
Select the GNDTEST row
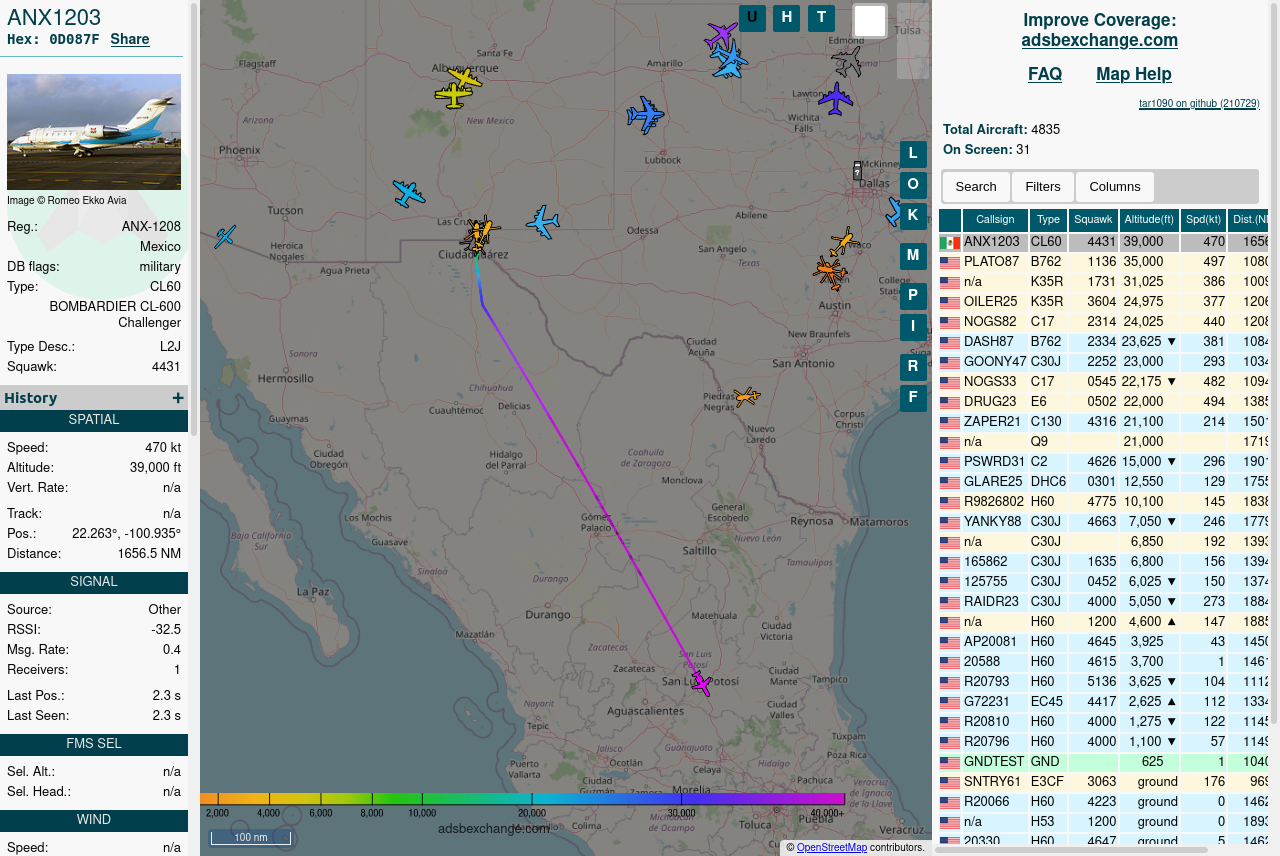point(1104,762)
